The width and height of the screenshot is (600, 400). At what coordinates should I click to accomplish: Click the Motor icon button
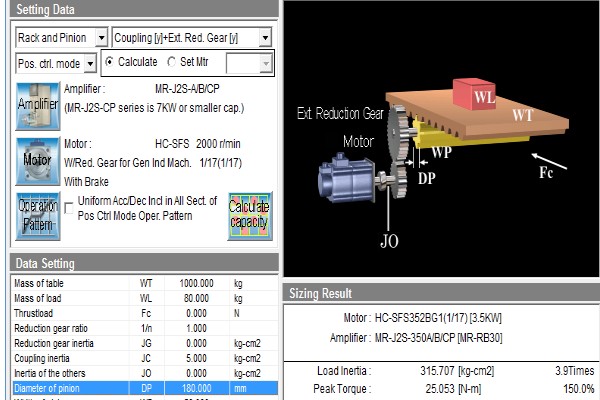point(37,159)
